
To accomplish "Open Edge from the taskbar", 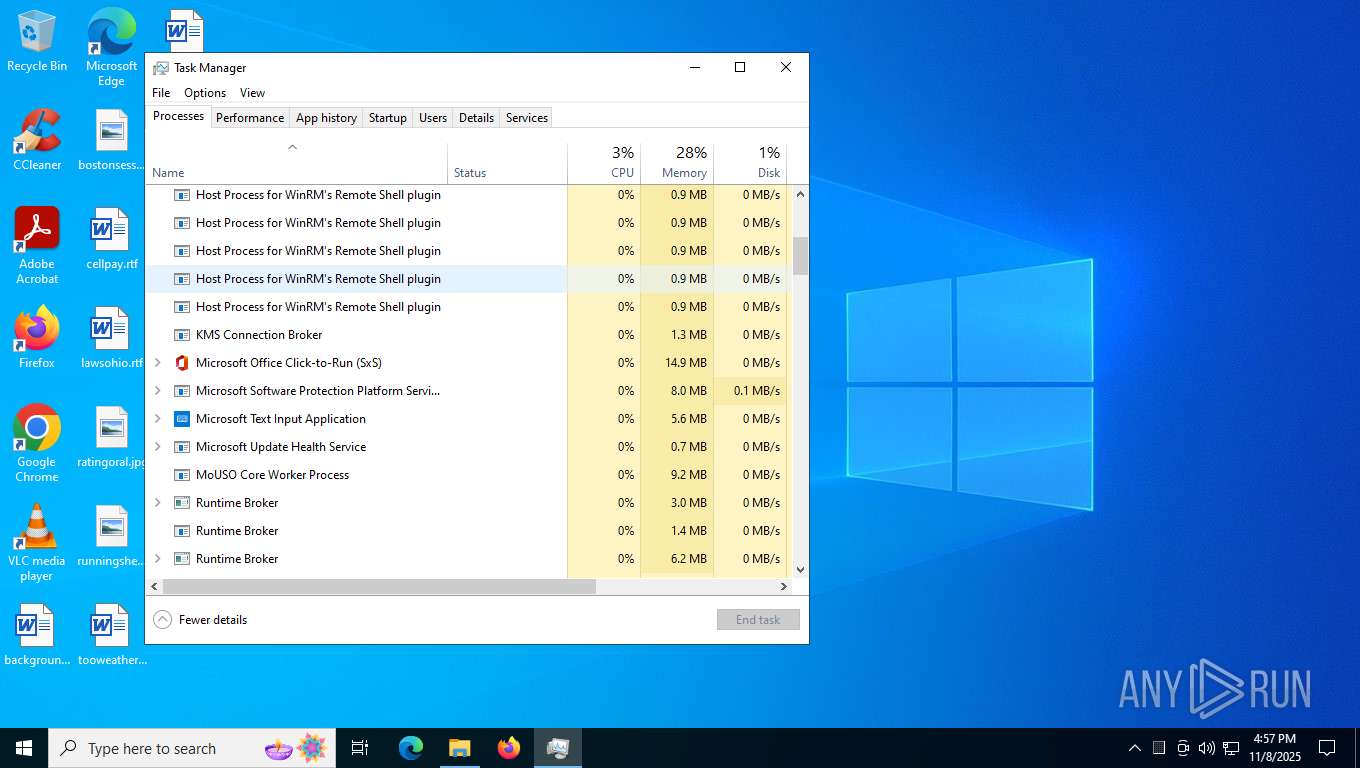I will coord(411,748).
